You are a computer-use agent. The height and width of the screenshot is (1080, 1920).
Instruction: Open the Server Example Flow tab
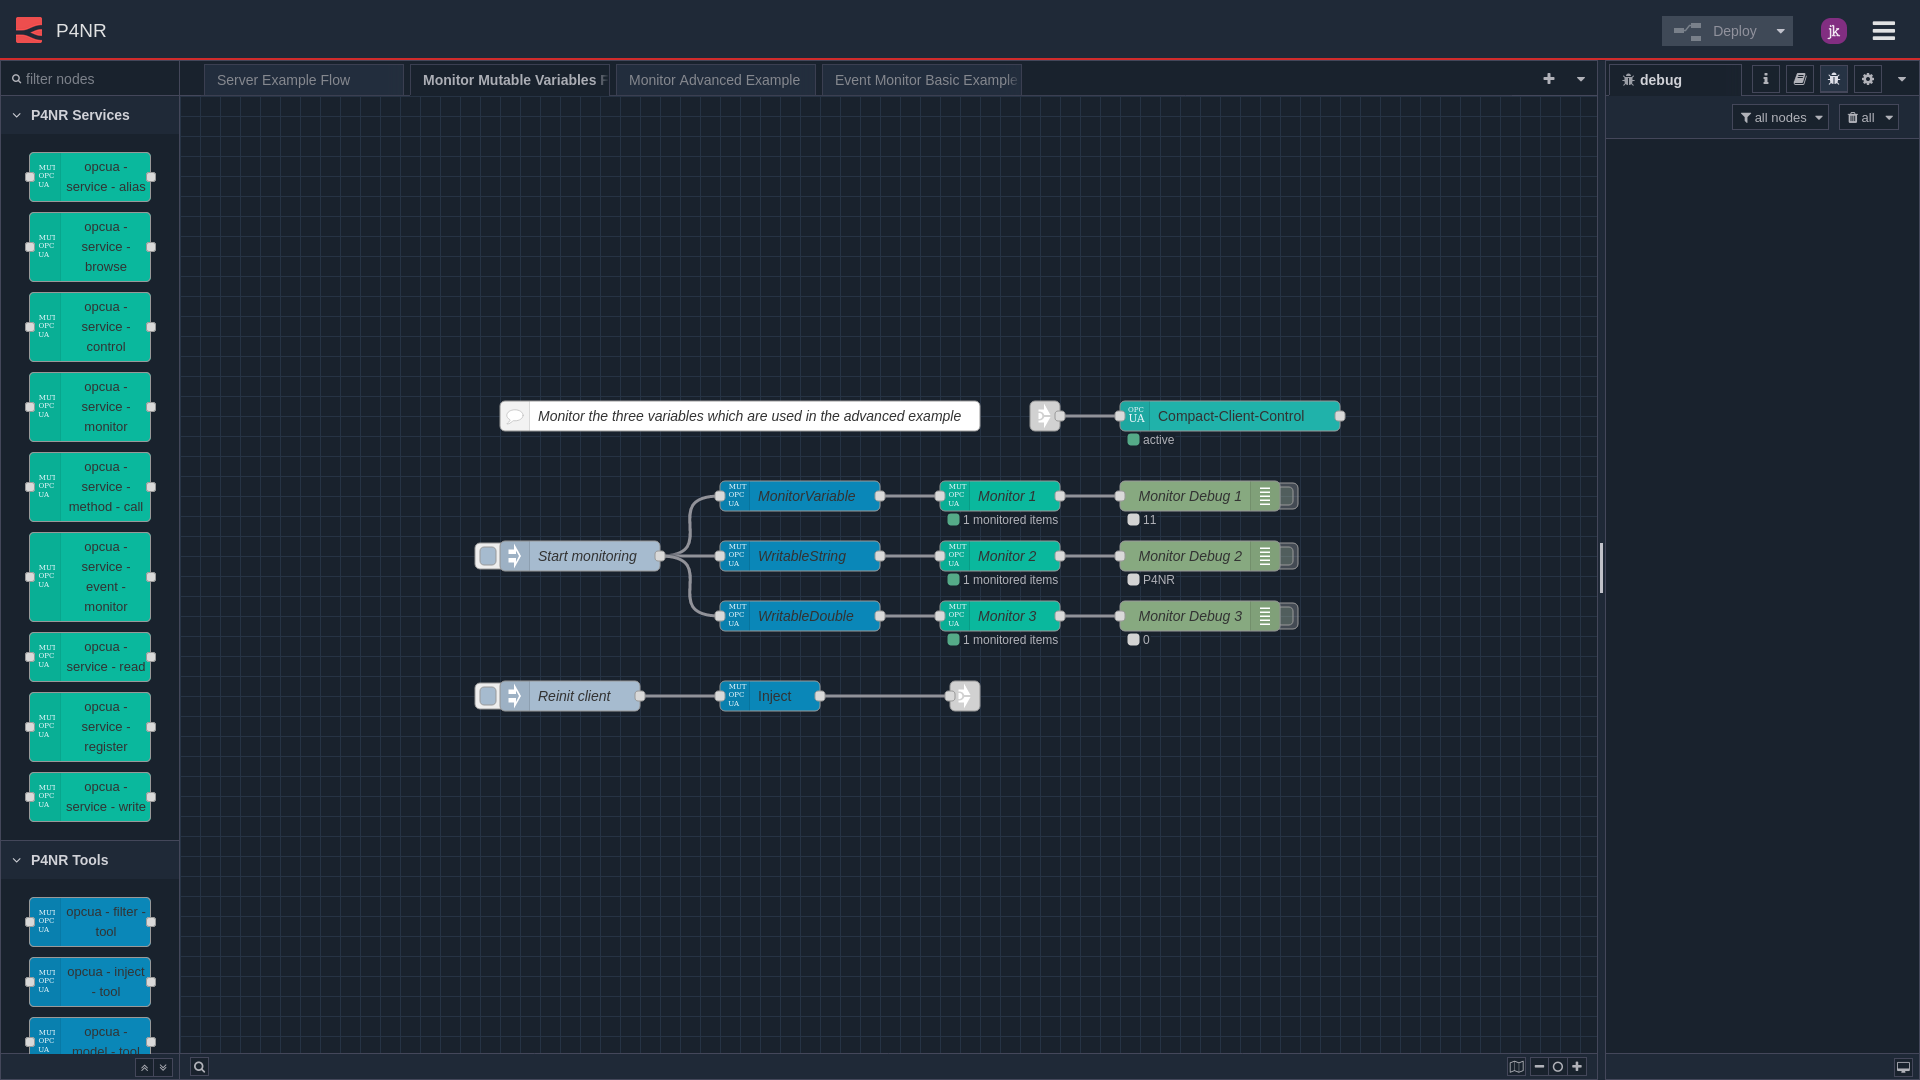pyautogui.click(x=284, y=79)
